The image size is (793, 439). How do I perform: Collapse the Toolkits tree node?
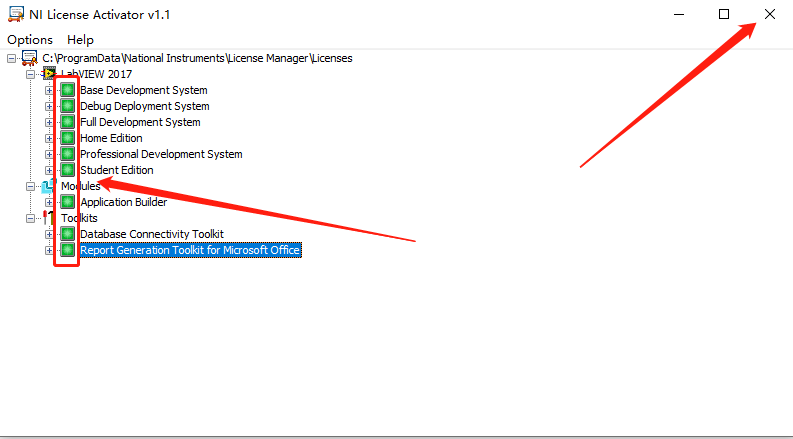[31, 218]
